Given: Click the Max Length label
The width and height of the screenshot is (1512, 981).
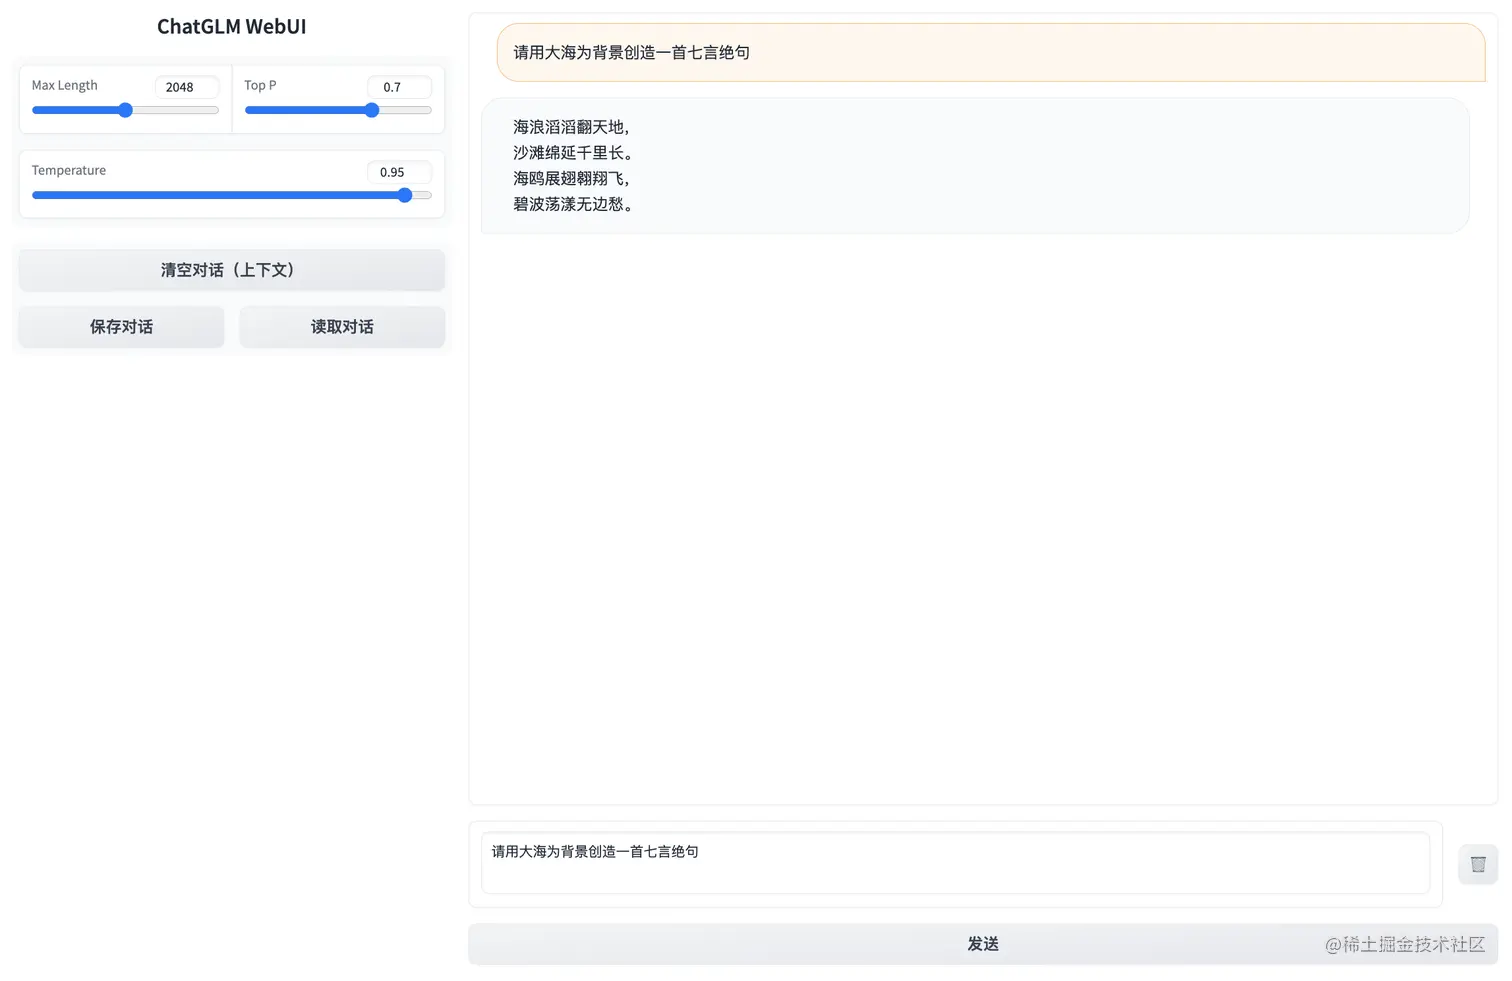Looking at the screenshot, I should [x=65, y=85].
